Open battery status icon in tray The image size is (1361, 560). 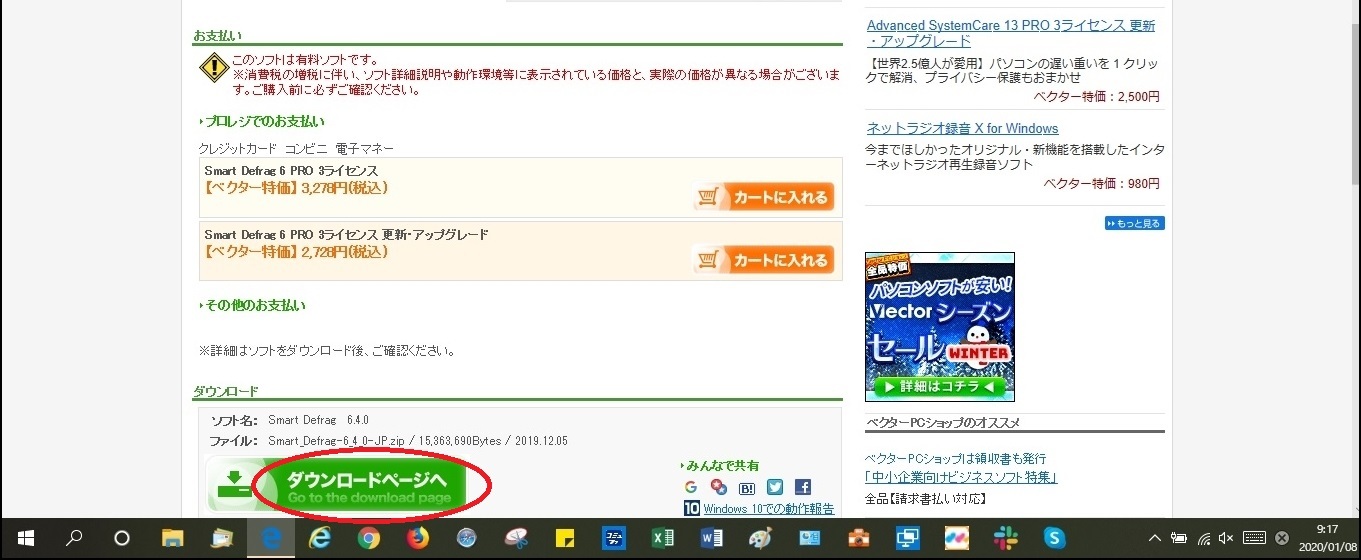(x=1180, y=538)
